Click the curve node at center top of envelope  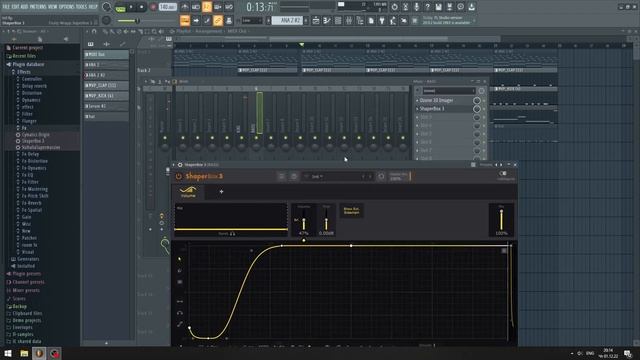[x=351, y=246]
